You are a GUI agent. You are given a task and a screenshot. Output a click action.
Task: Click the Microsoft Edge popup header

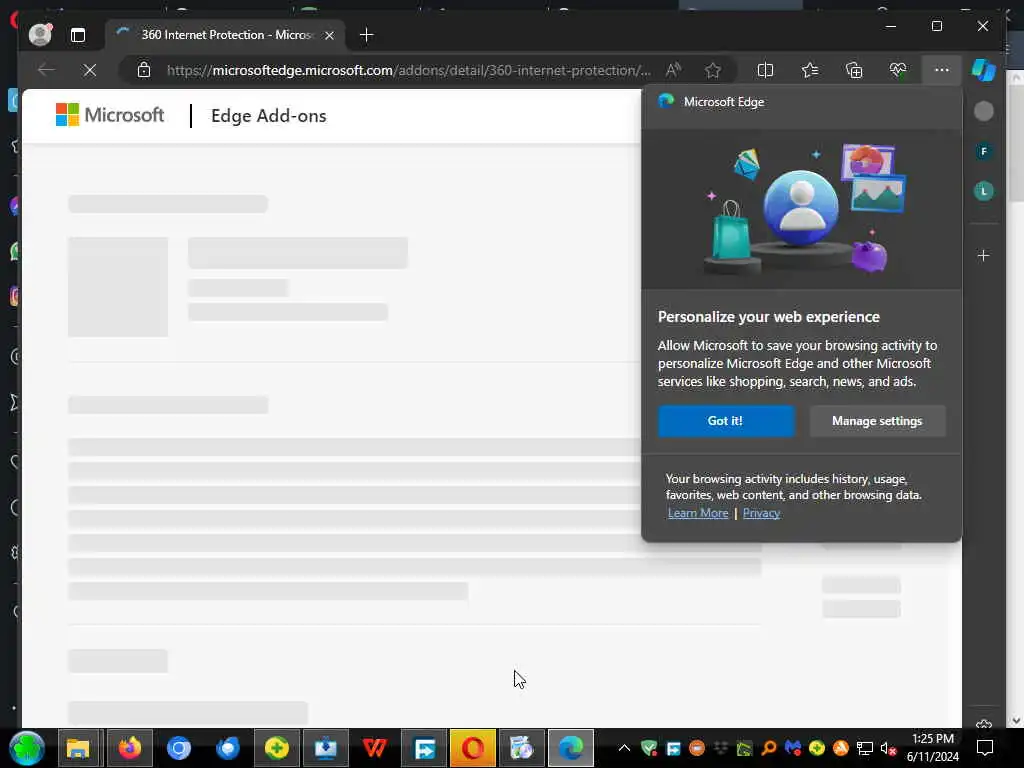pos(802,102)
